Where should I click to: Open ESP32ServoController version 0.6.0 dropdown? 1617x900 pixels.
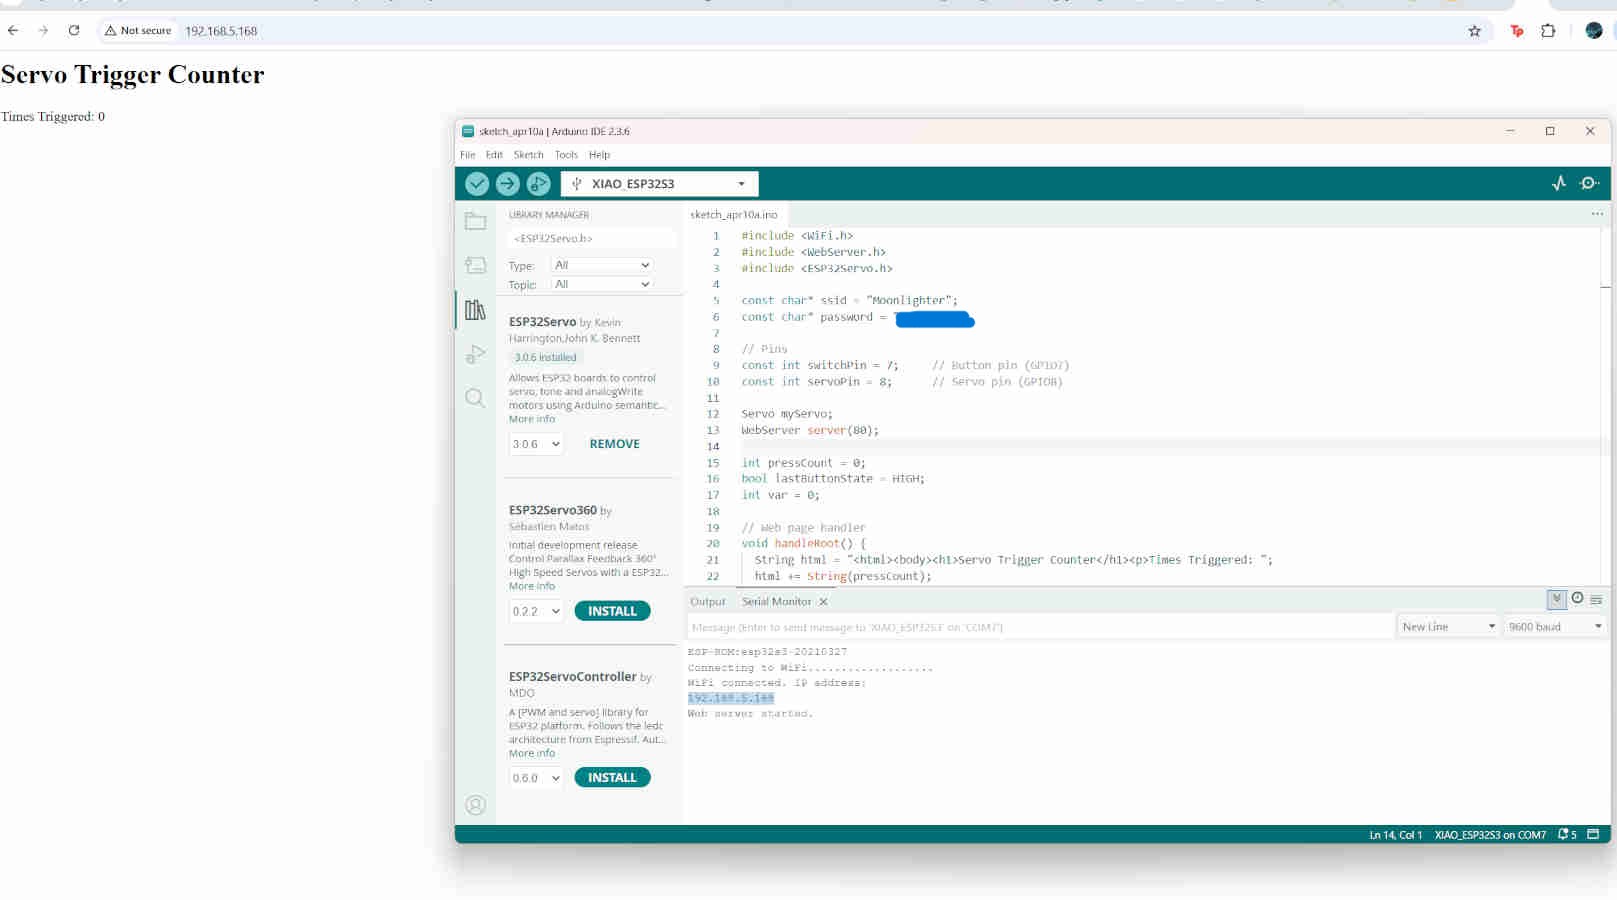(536, 778)
